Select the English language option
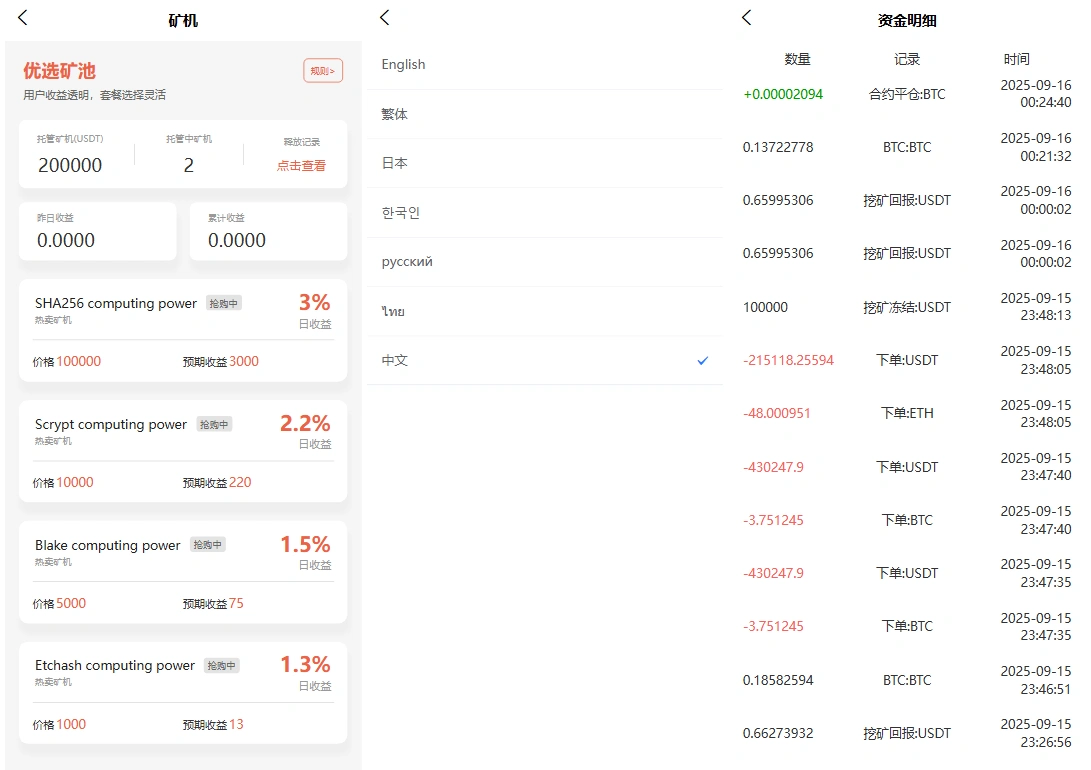The image size is (1091, 770). (403, 64)
